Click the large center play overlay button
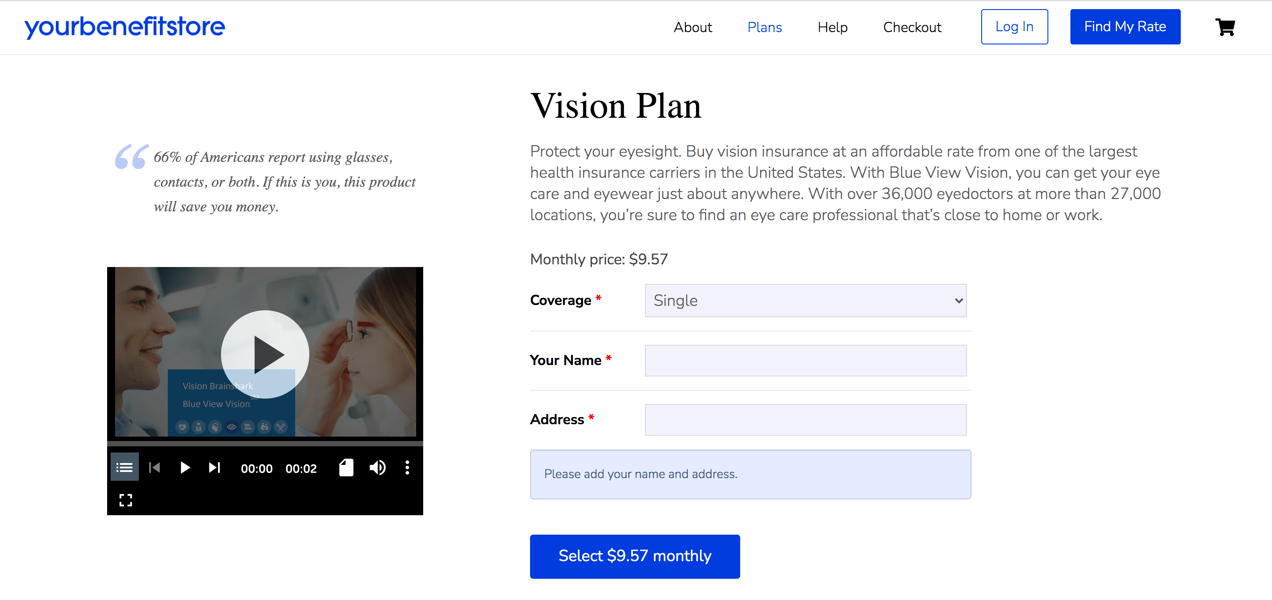1272x600 pixels. [265, 354]
